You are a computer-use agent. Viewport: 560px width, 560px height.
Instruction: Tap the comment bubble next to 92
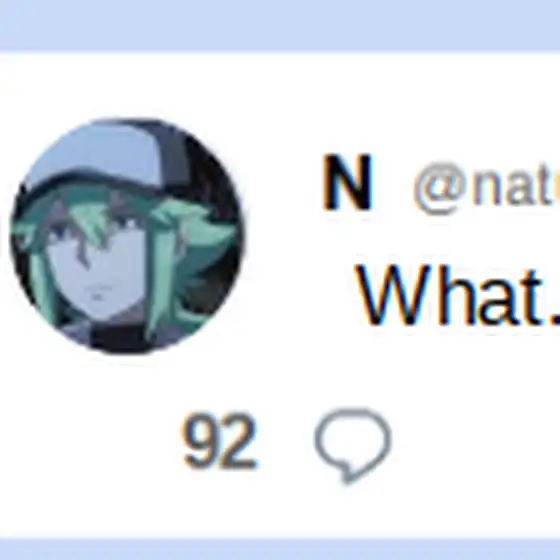(353, 445)
